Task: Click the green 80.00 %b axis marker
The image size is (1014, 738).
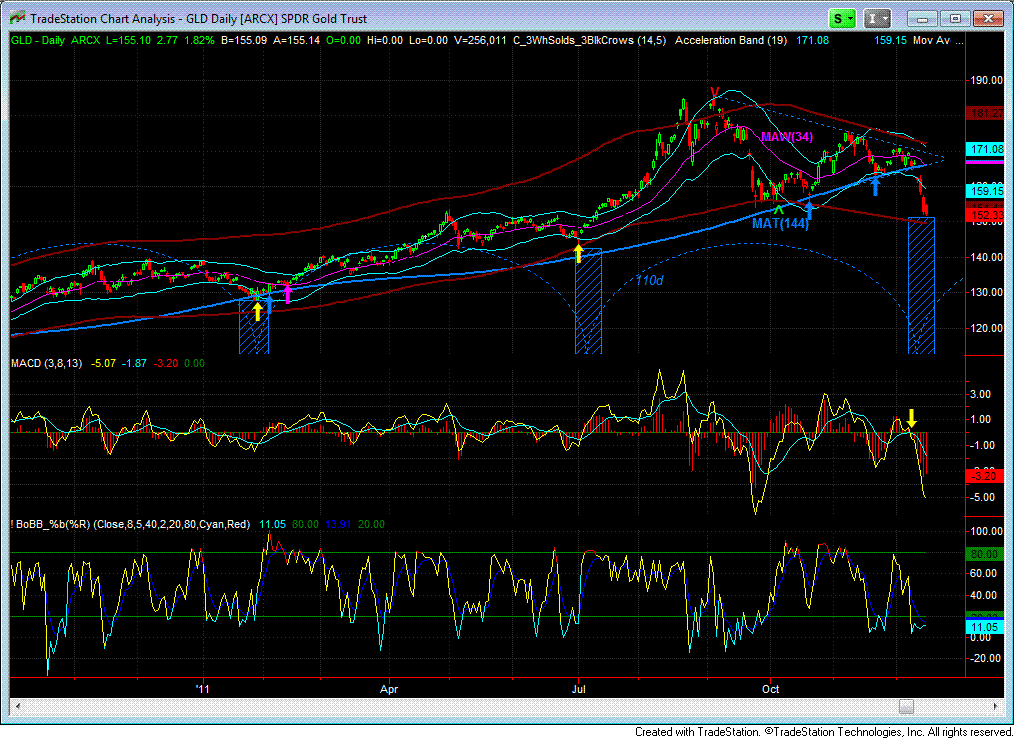Action: [984, 554]
